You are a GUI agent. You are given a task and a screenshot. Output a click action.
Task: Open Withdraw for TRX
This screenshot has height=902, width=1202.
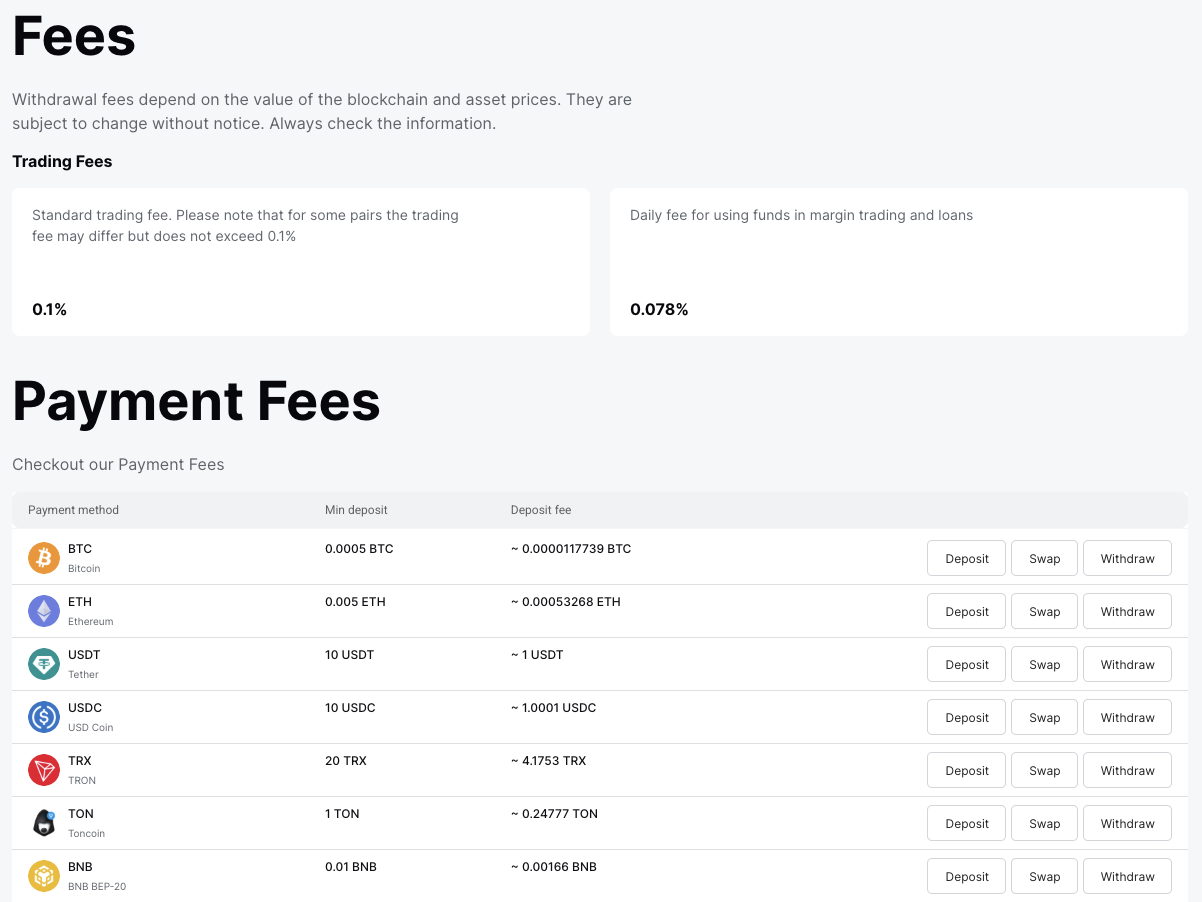point(1127,770)
